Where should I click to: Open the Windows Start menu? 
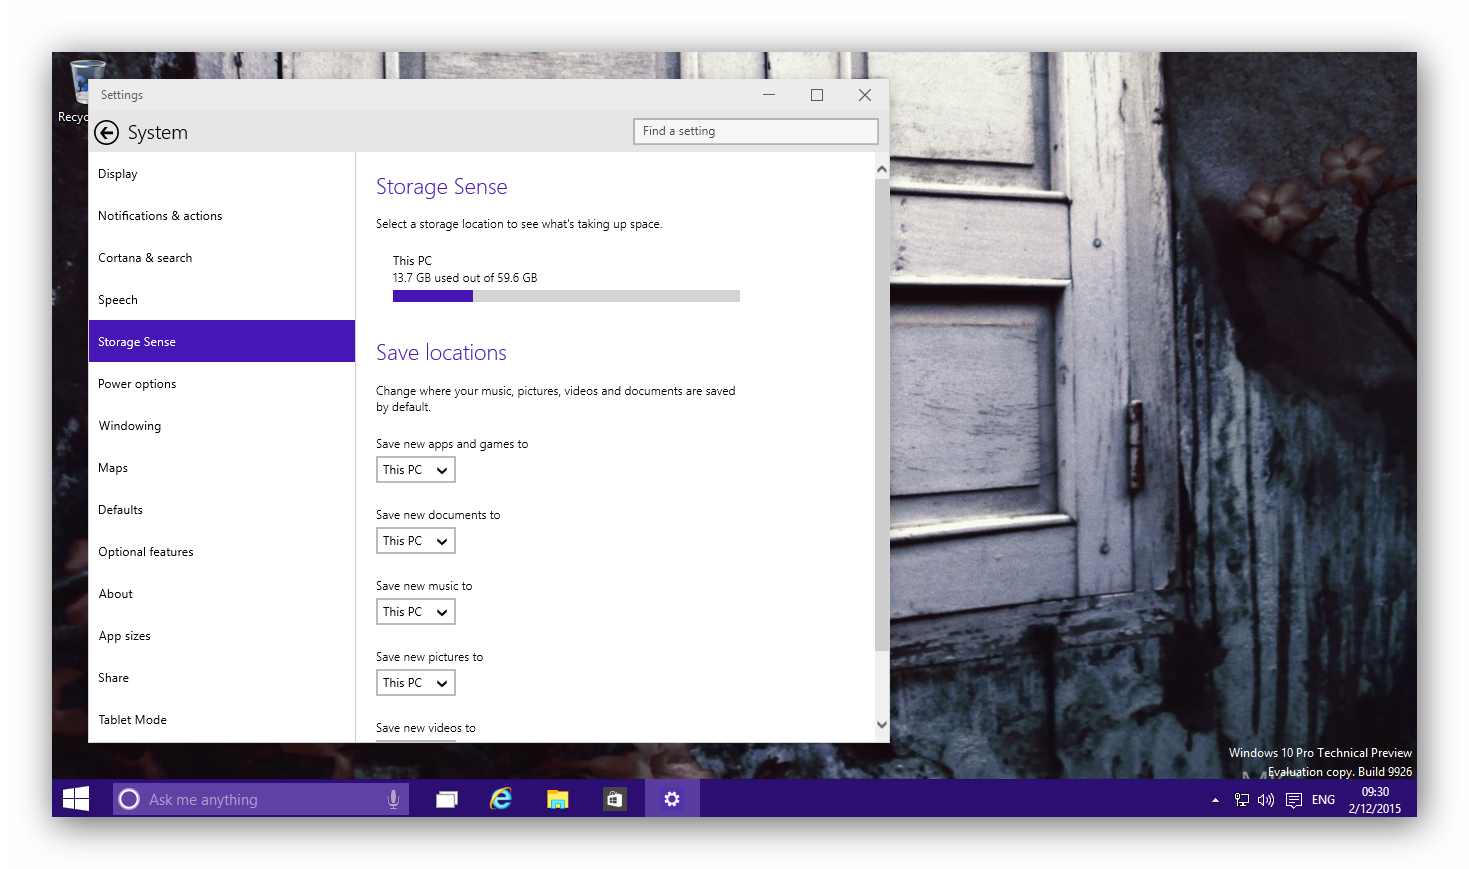tap(76, 799)
